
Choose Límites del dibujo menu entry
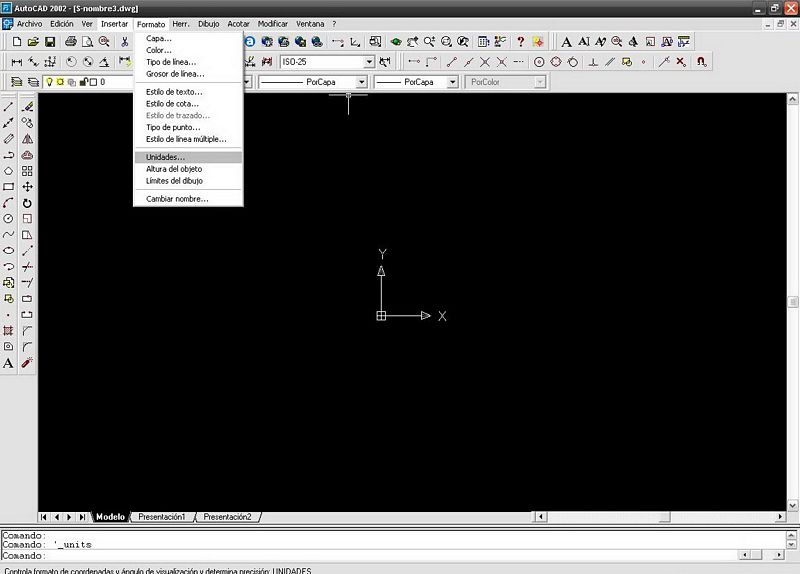[188, 181]
